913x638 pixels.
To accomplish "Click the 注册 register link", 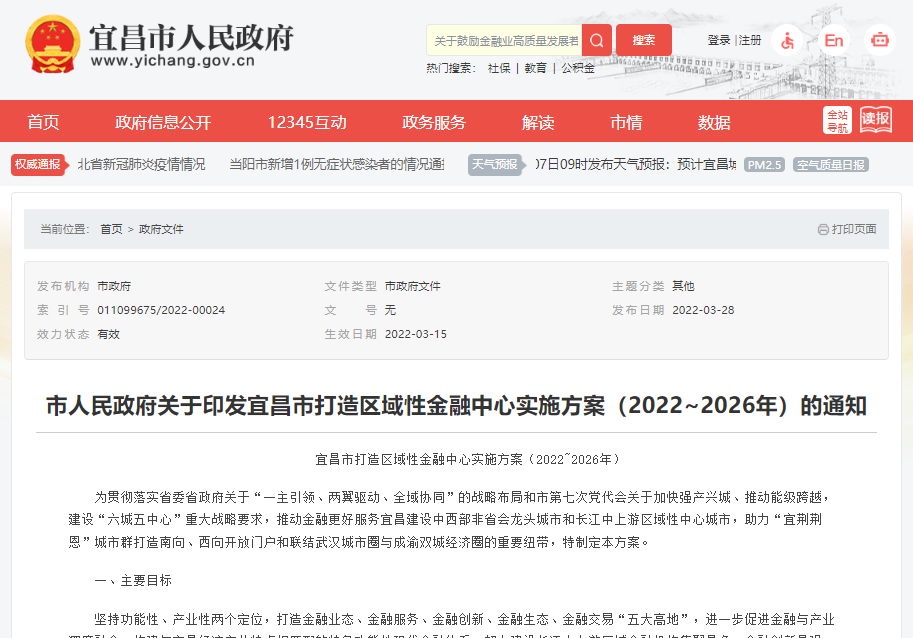I will (750, 40).
